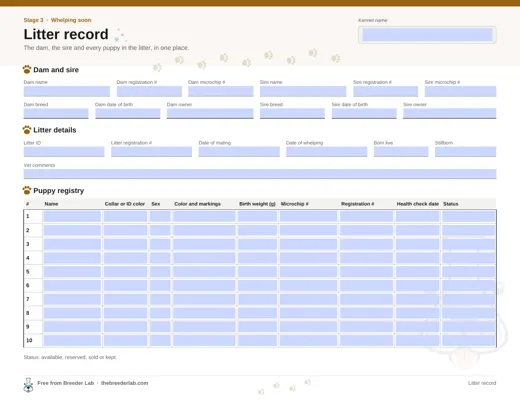Open thebreederlab.com link in footer
Screen dimensions: 520x402
(124, 383)
